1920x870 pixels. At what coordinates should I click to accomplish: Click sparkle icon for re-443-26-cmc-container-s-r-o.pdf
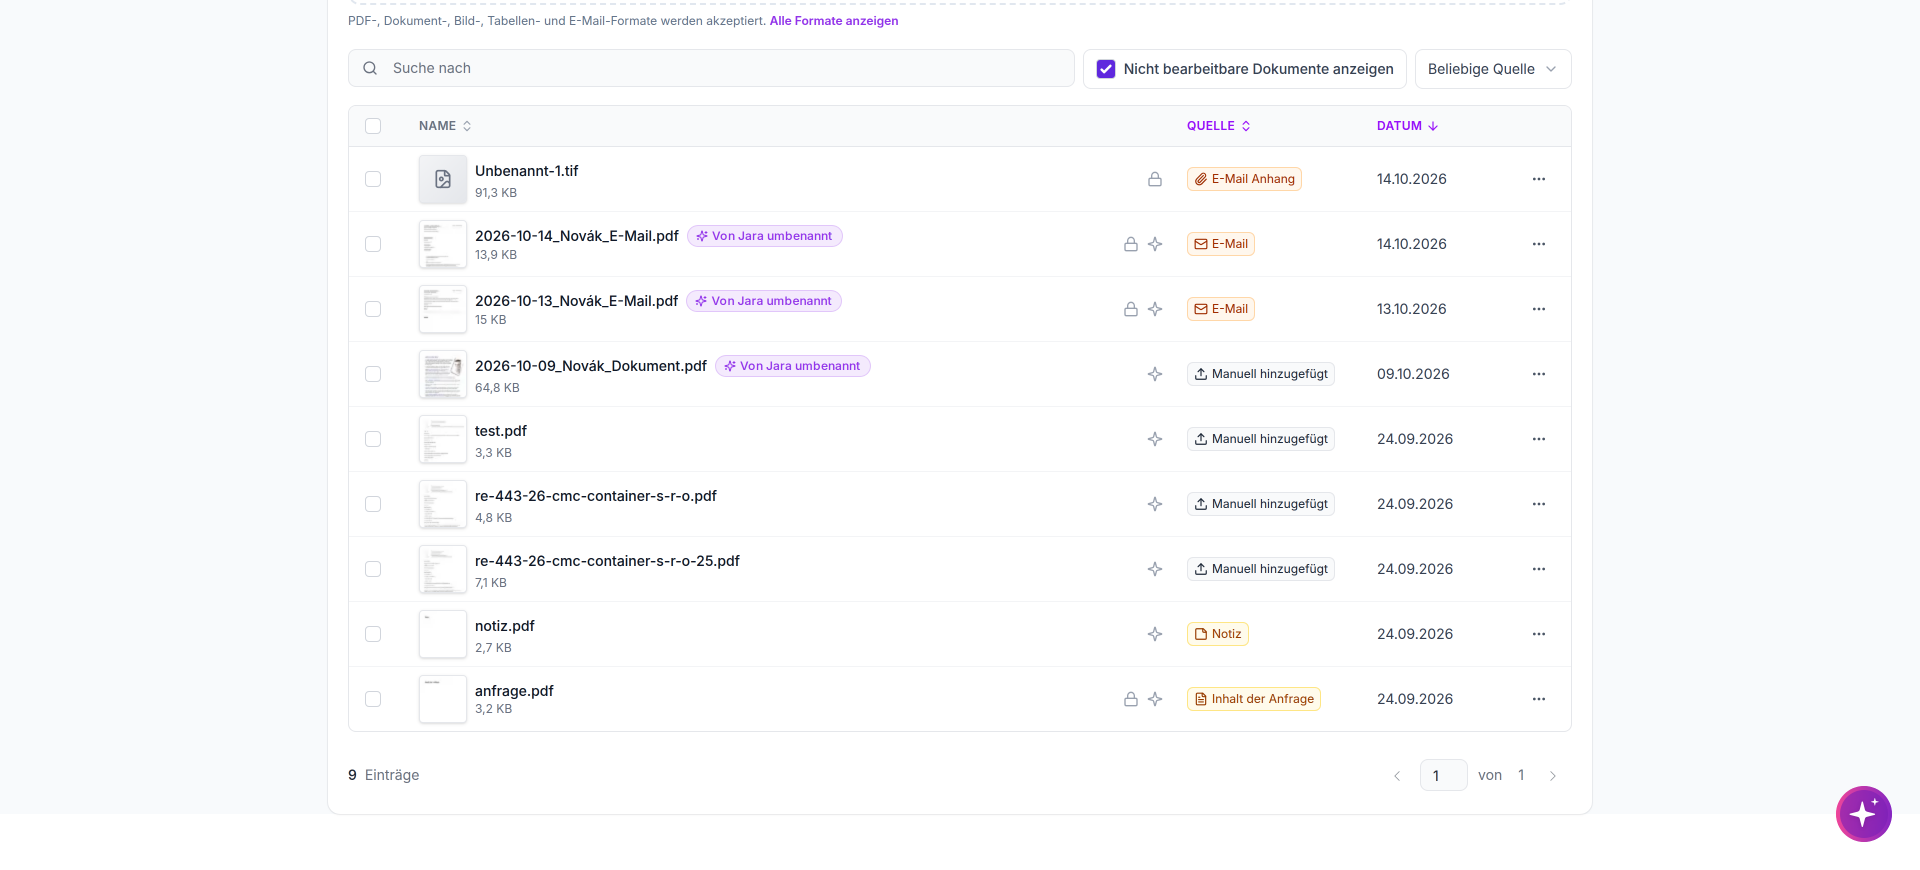[1155, 504]
